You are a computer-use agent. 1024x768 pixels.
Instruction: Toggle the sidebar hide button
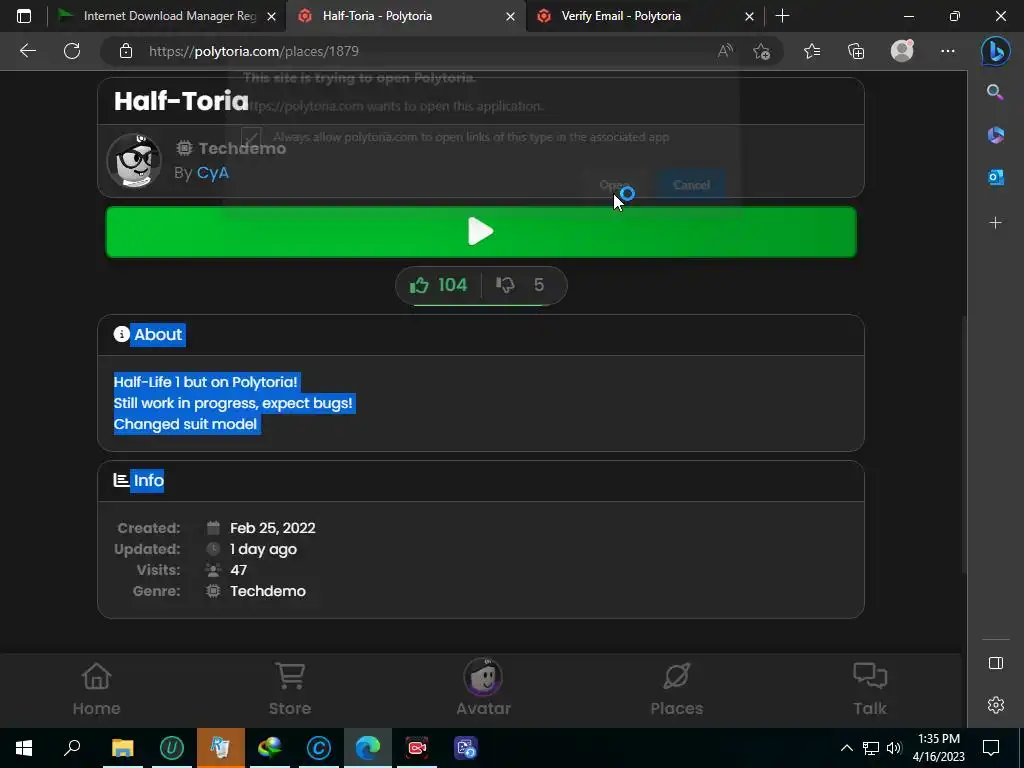pyautogui.click(x=995, y=664)
